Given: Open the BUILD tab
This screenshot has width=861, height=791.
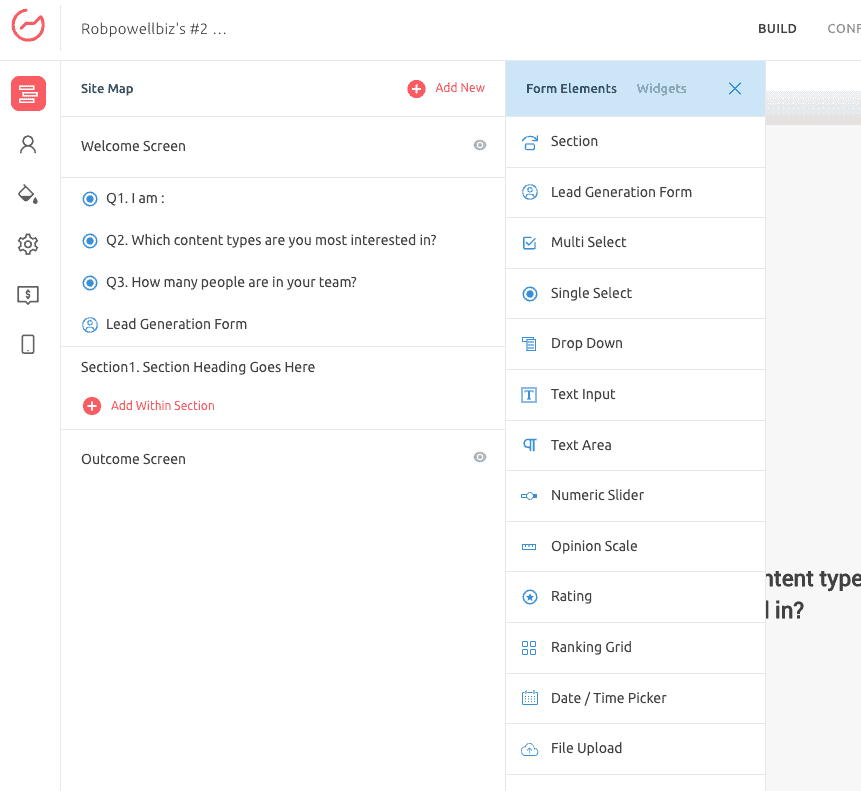Looking at the screenshot, I should (777, 29).
